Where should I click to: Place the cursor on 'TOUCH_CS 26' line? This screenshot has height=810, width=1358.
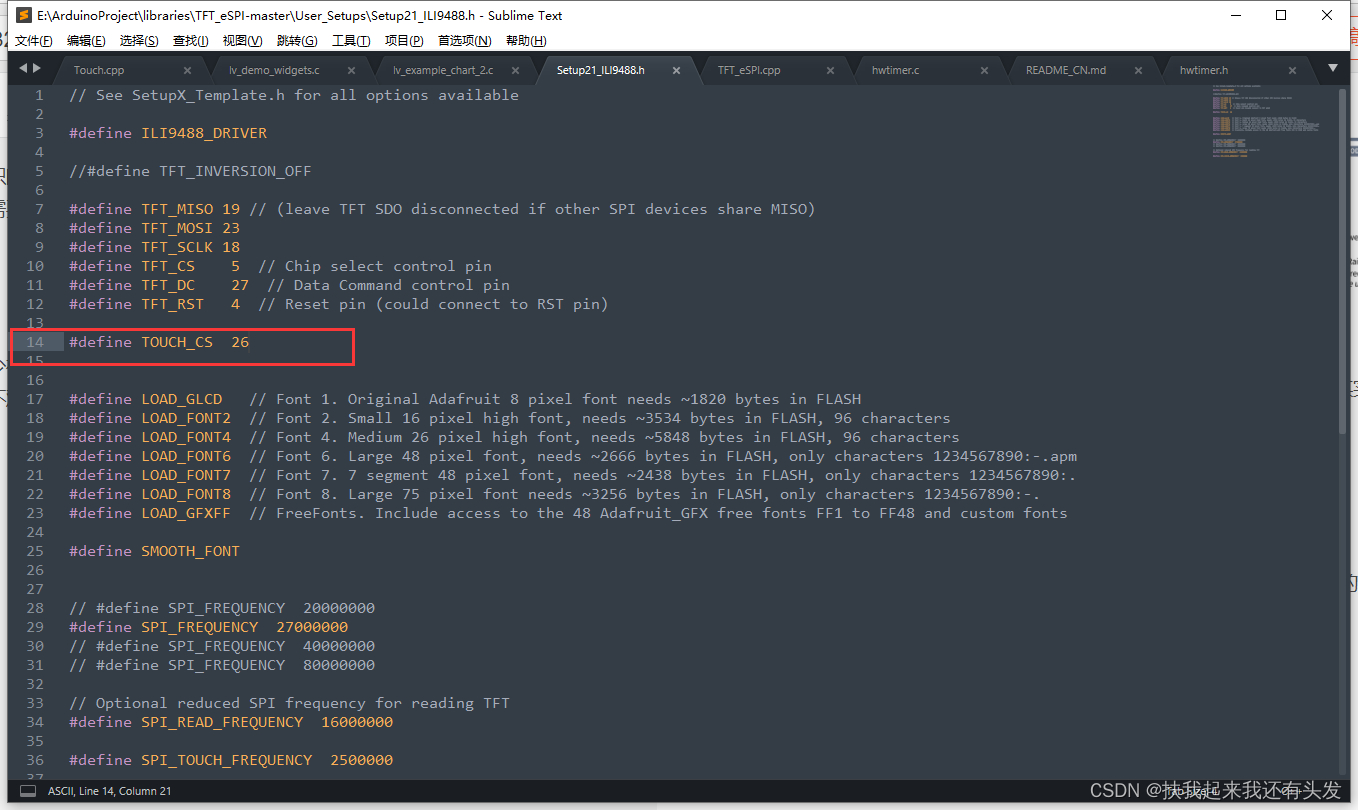(x=159, y=342)
